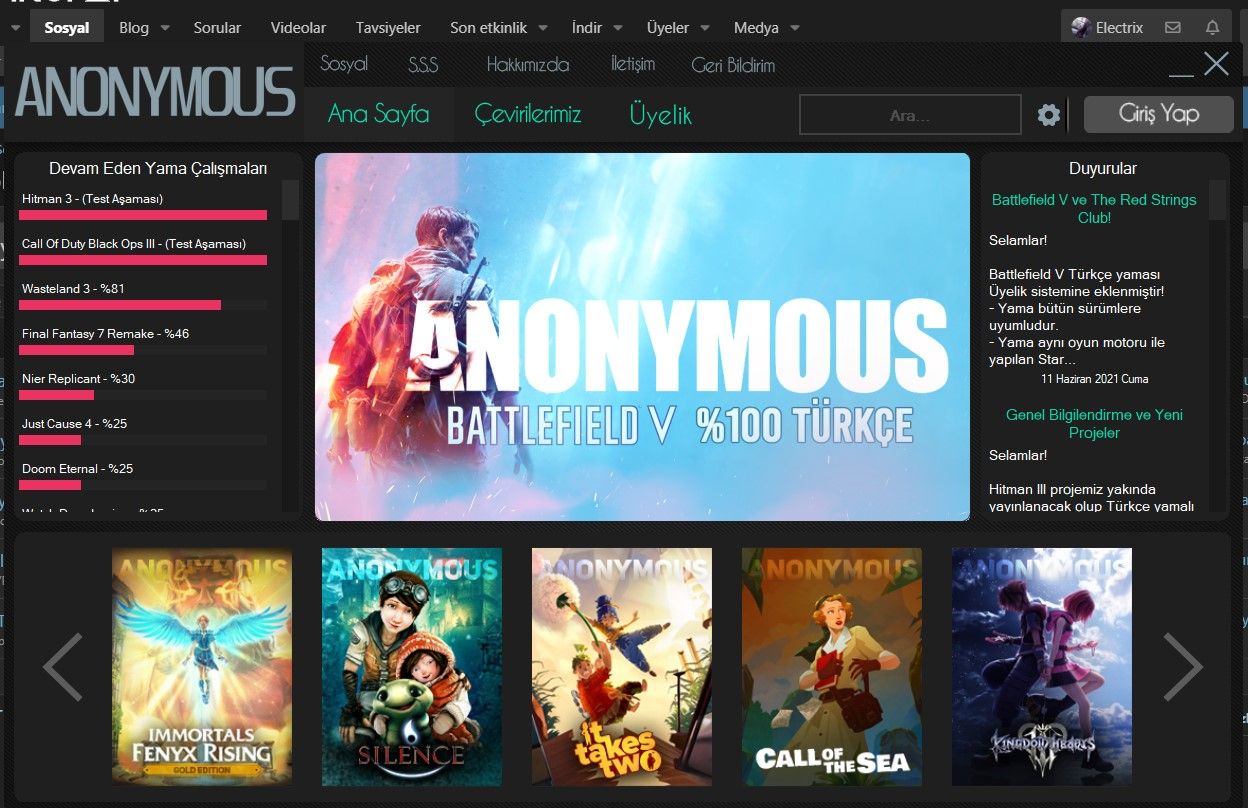The height and width of the screenshot is (808, 1248).
Task: Open Battlefield V ve The Red Strings Club announcement
Action: [1094, 208]
